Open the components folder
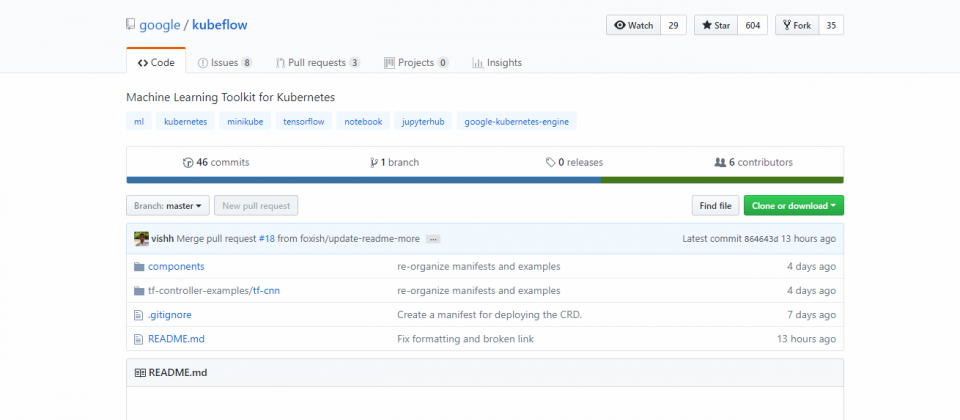960x420 pixels. tap(176, 267)
